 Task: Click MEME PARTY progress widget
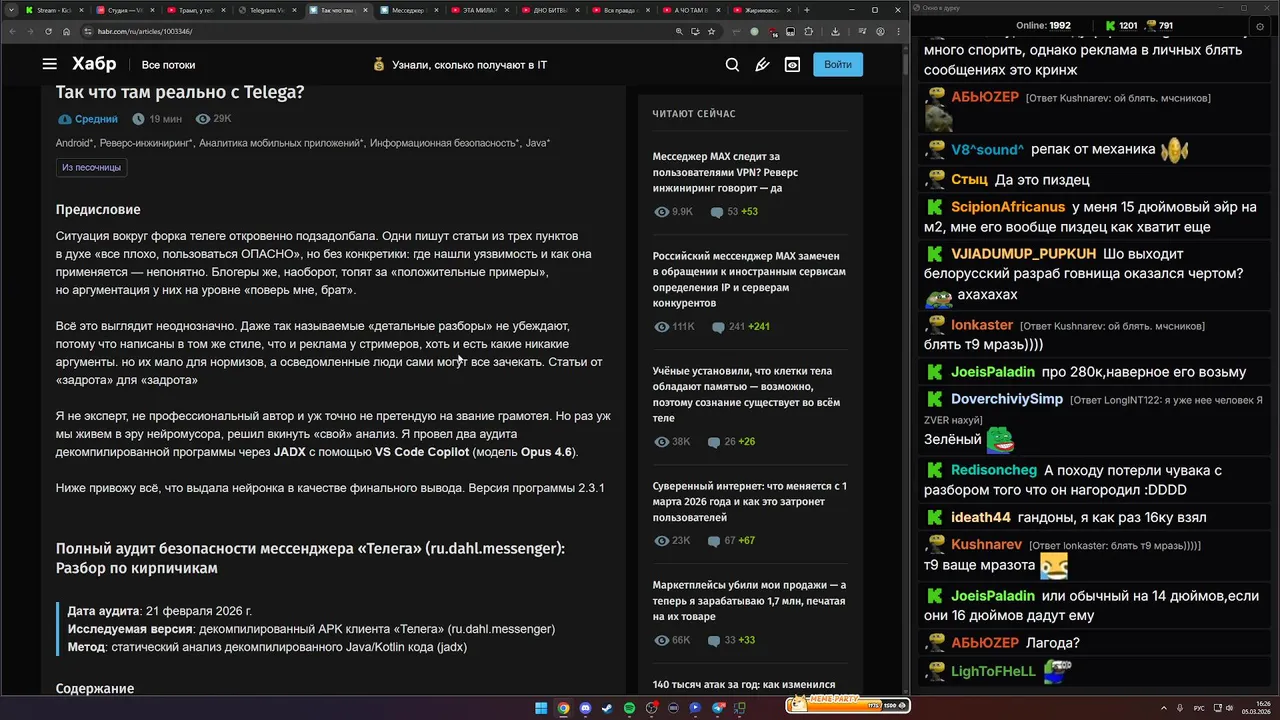(x=848, y=706)
